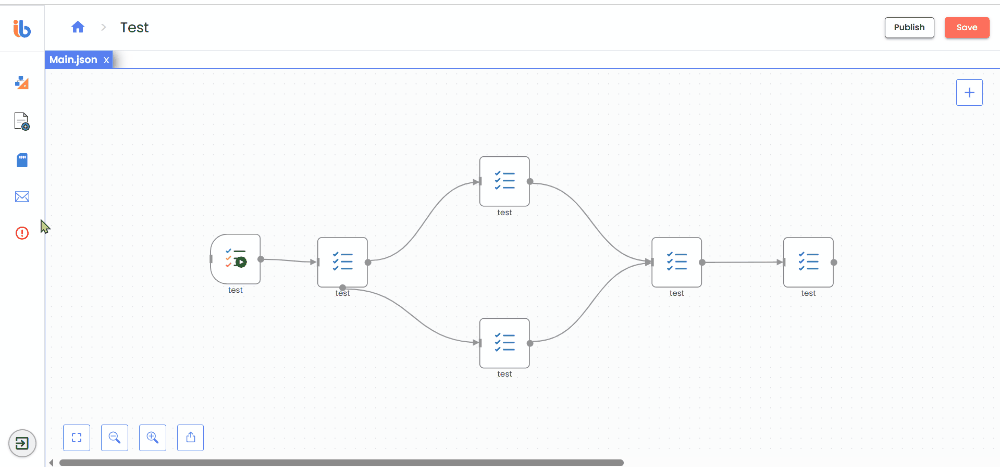The width and height of the screenshot is (1000, 467).
Task: Click the ib logo in sidebar
Action: point(22,29)
